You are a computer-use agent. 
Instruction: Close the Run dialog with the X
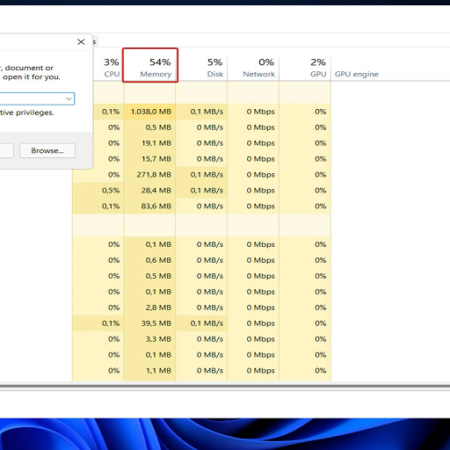click(x=81, y=42)
